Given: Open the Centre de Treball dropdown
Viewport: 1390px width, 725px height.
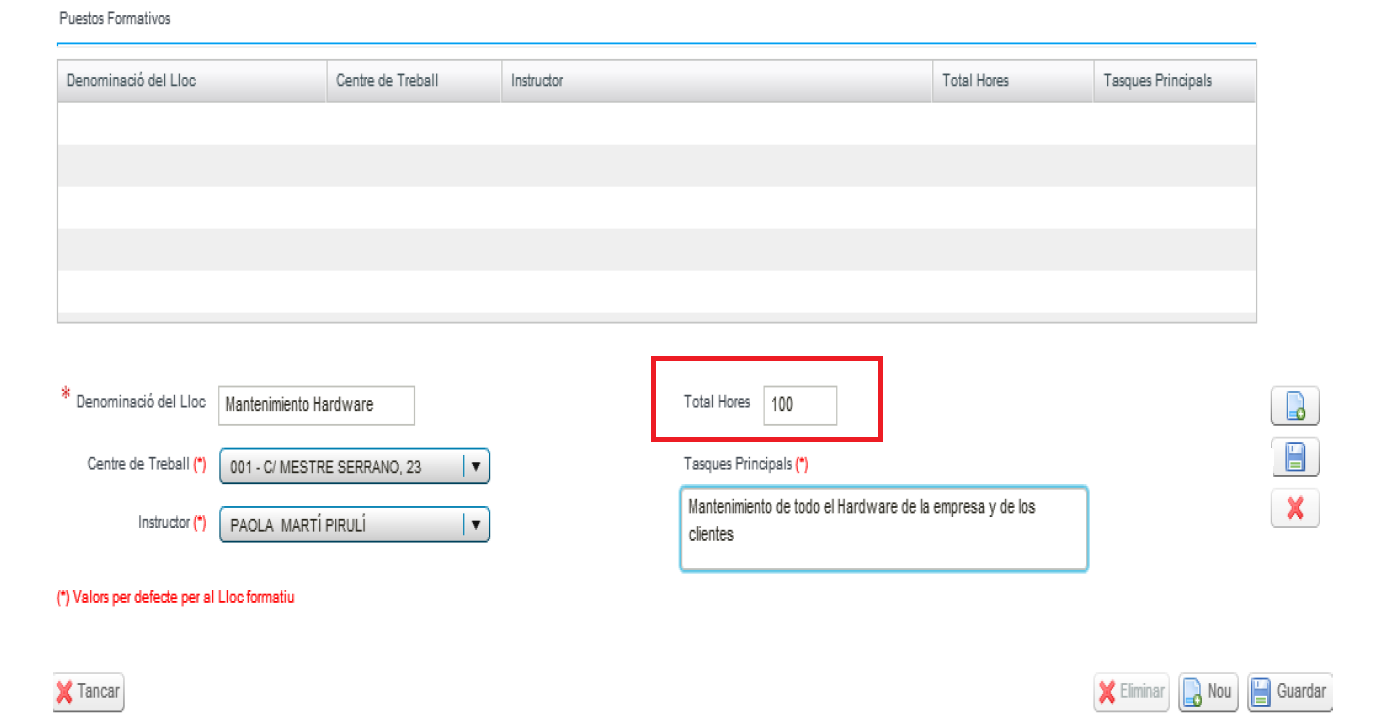Looking at the screenshot, I should [x=354, y=466].
